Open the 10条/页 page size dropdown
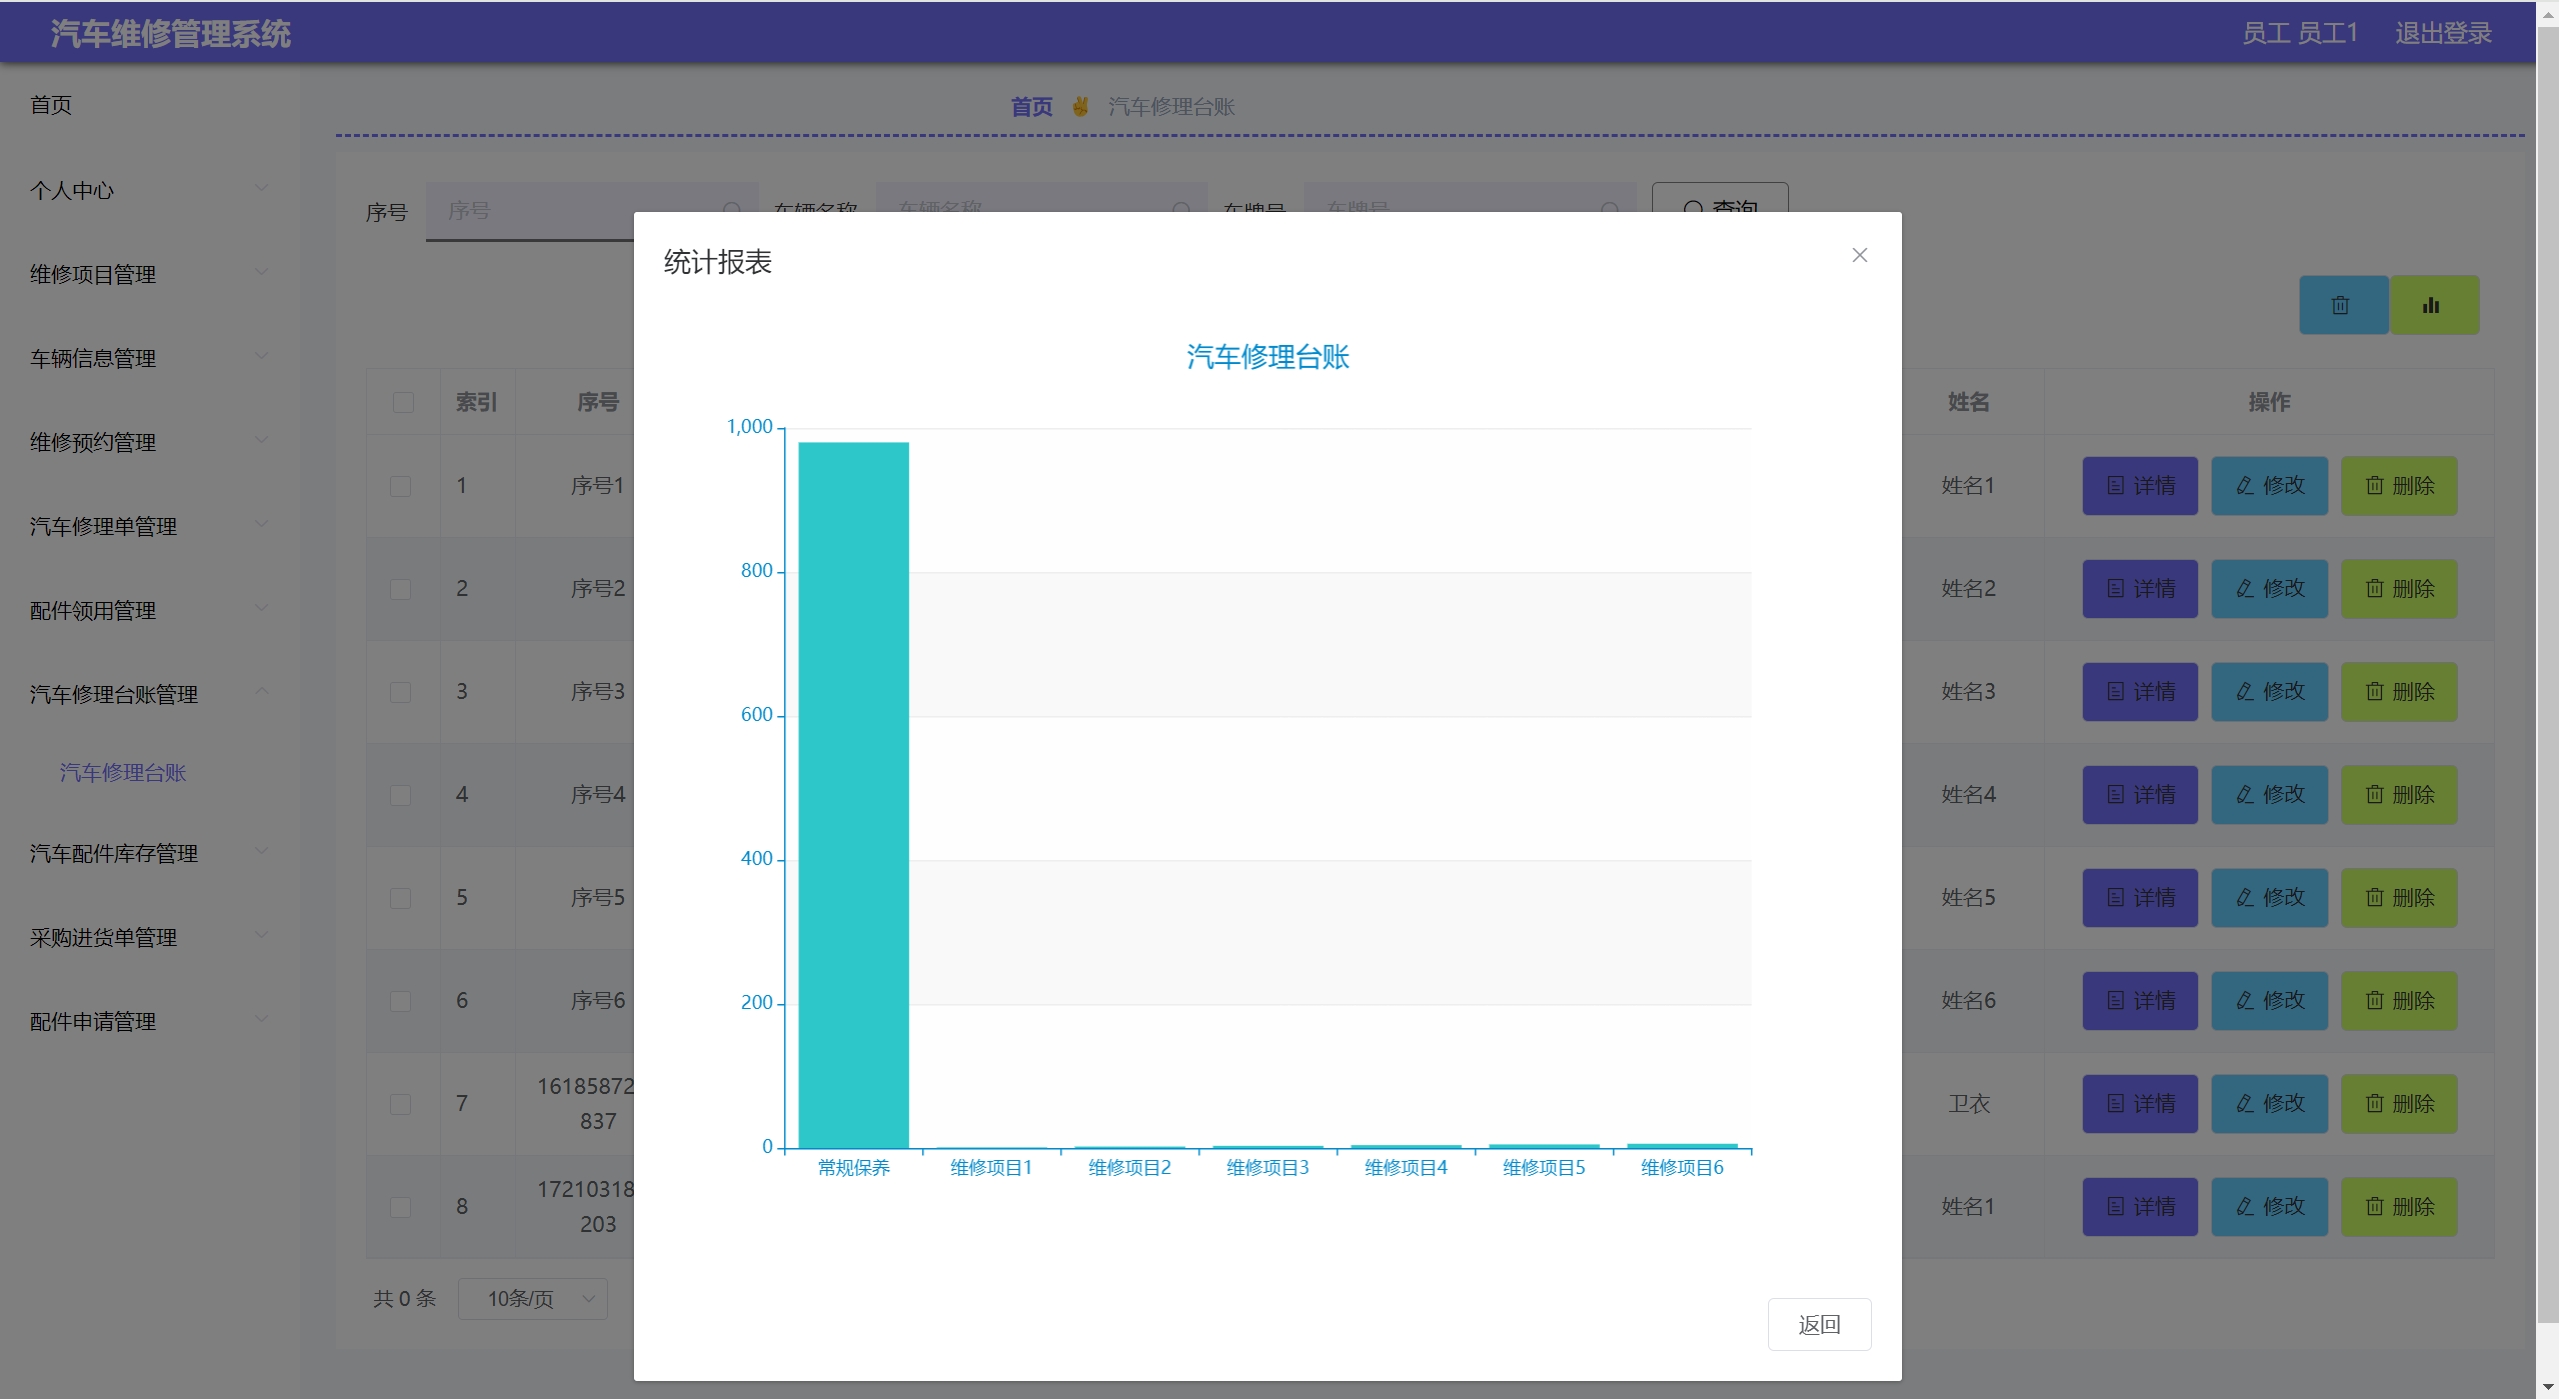Image resolution: width=2559 pixels, height=1399 pixels. click(532, 1298)
